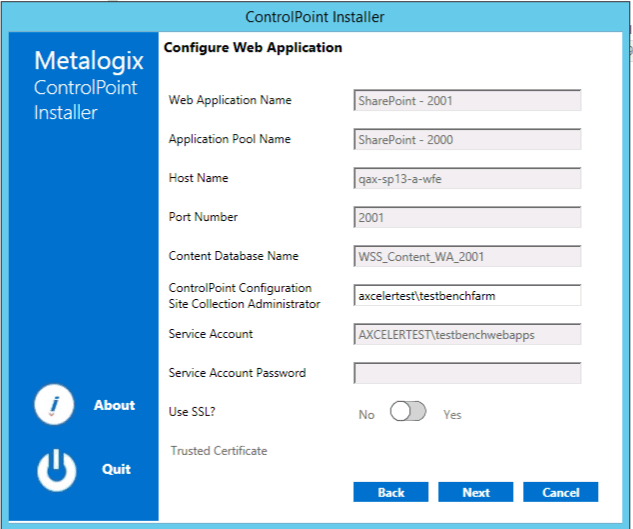The height and width of the screenshot is (529, 633).
Task: Click into the Host Name field
Action: tap(467, 179)
